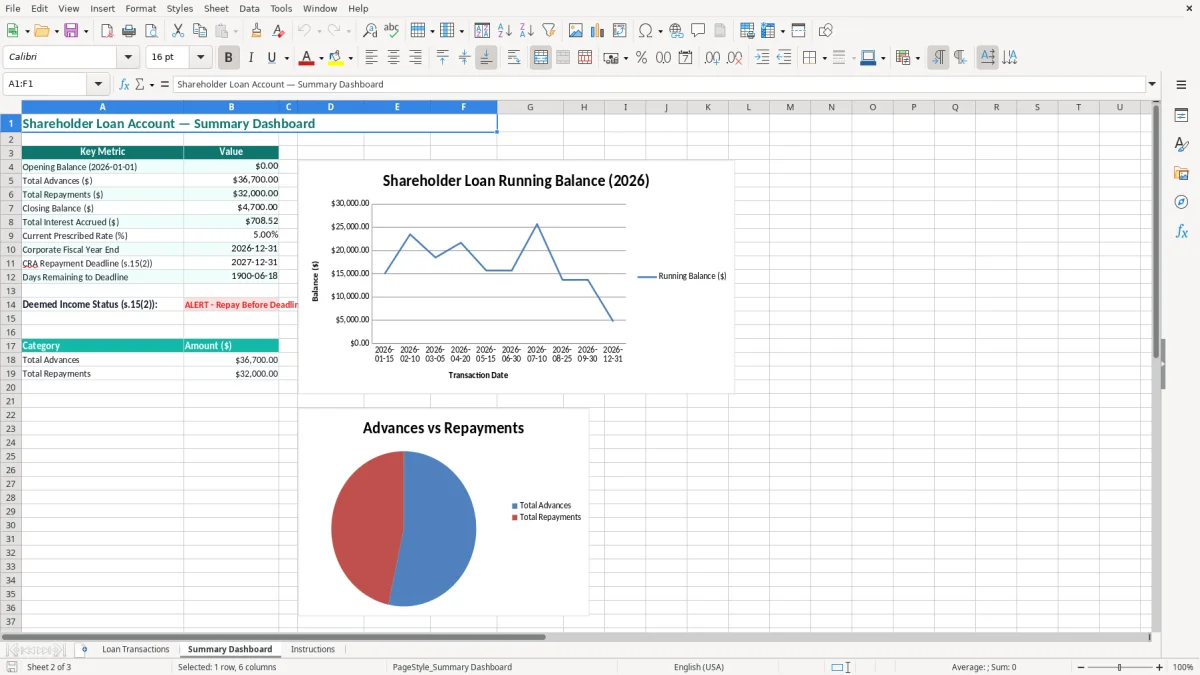Sort ascending A to Z
This screenshot has width=1200, height=675.
pos(505,31)
